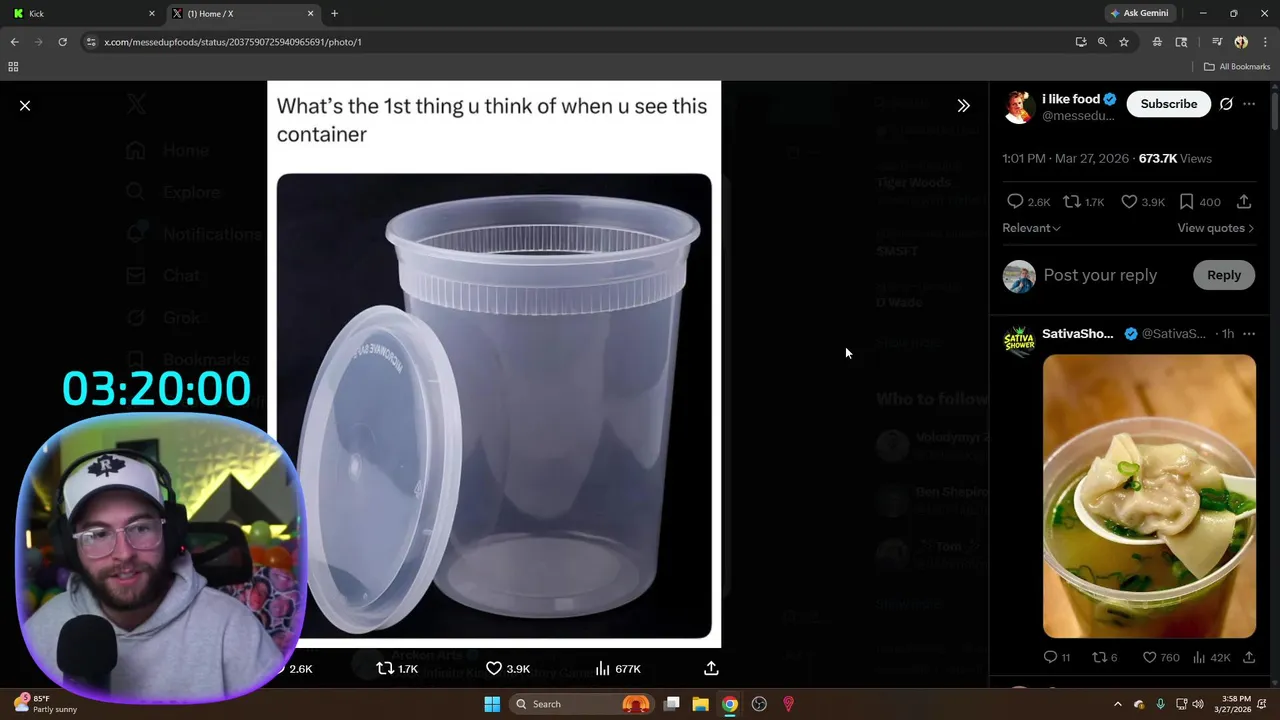Share SativaShower's reply

click(1249, 657)
